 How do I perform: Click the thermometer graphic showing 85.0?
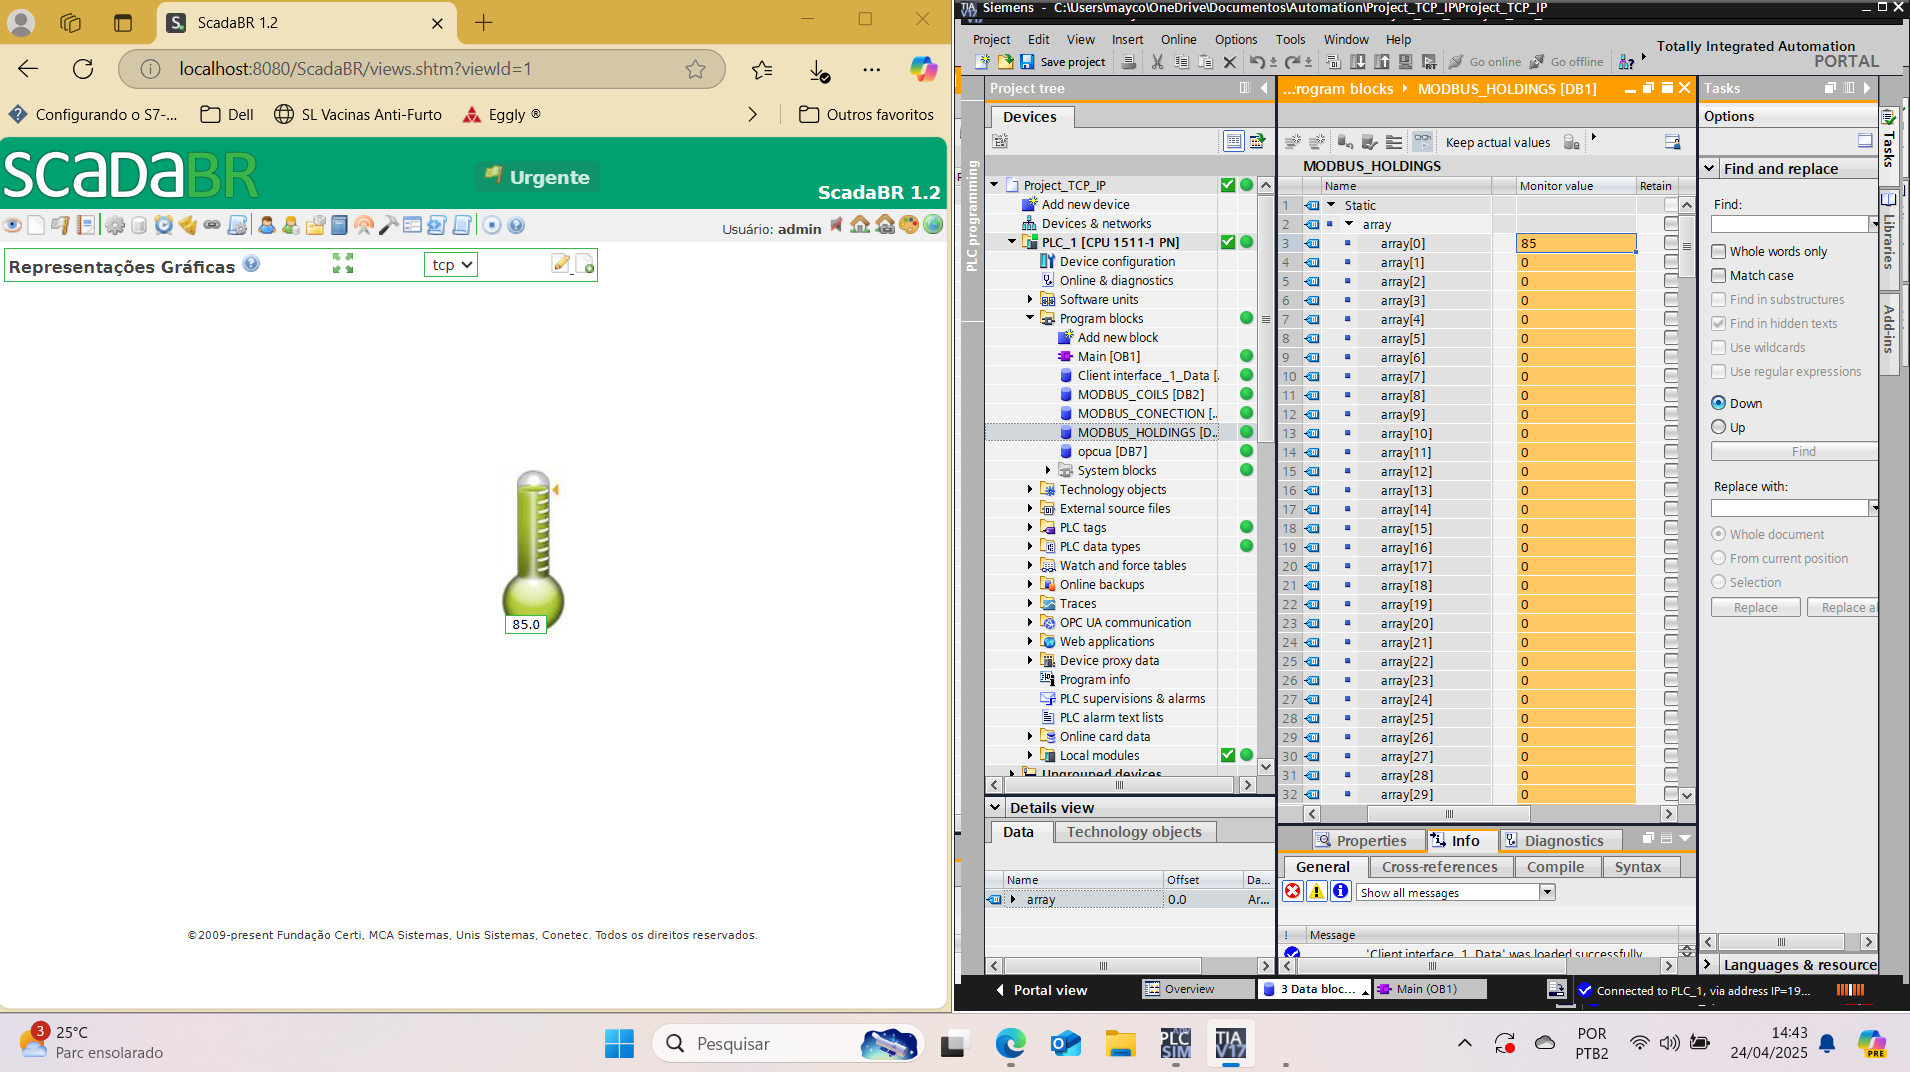click(533, 551)
